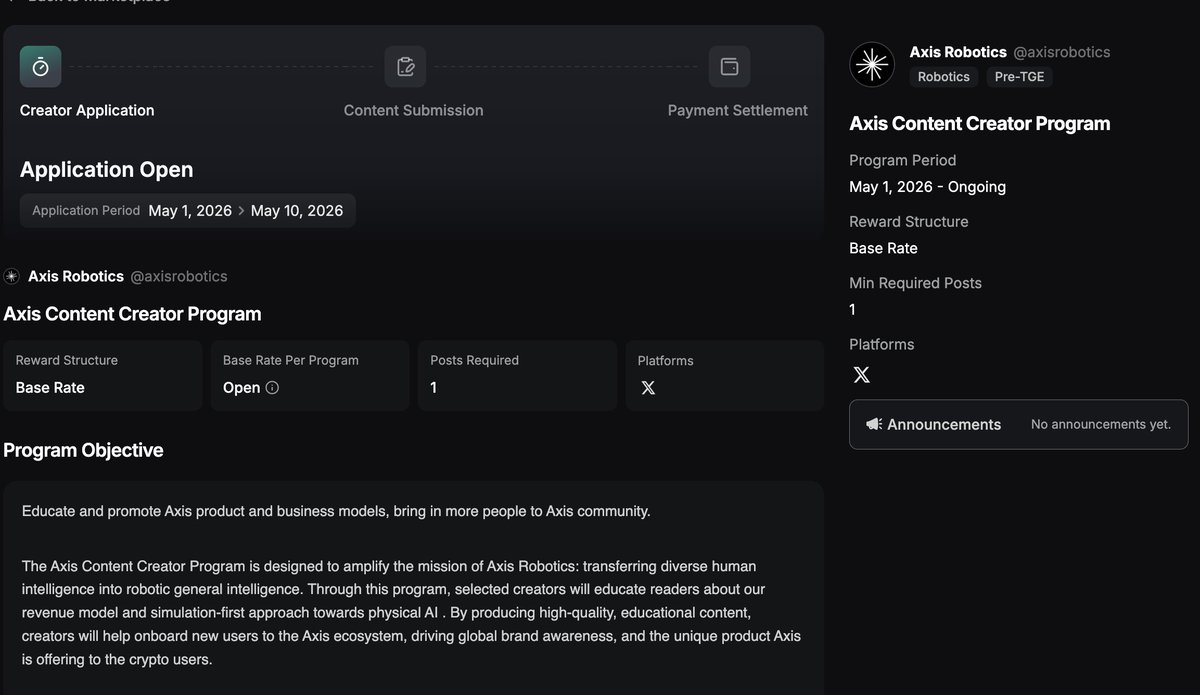This screenshot has width=1200, height=695.
Task: Click the No announcements yet text
Action: click(x=1101, y=424)
